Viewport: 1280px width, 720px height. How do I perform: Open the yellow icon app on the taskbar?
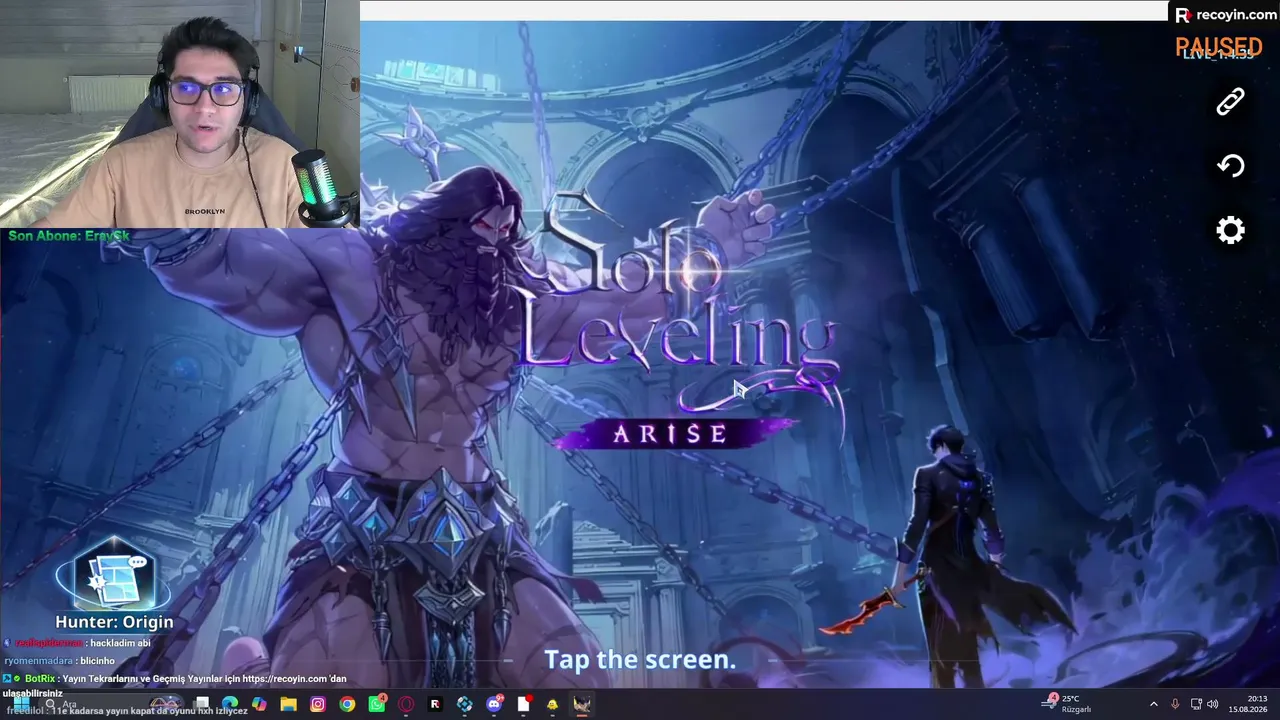[552, 704]
